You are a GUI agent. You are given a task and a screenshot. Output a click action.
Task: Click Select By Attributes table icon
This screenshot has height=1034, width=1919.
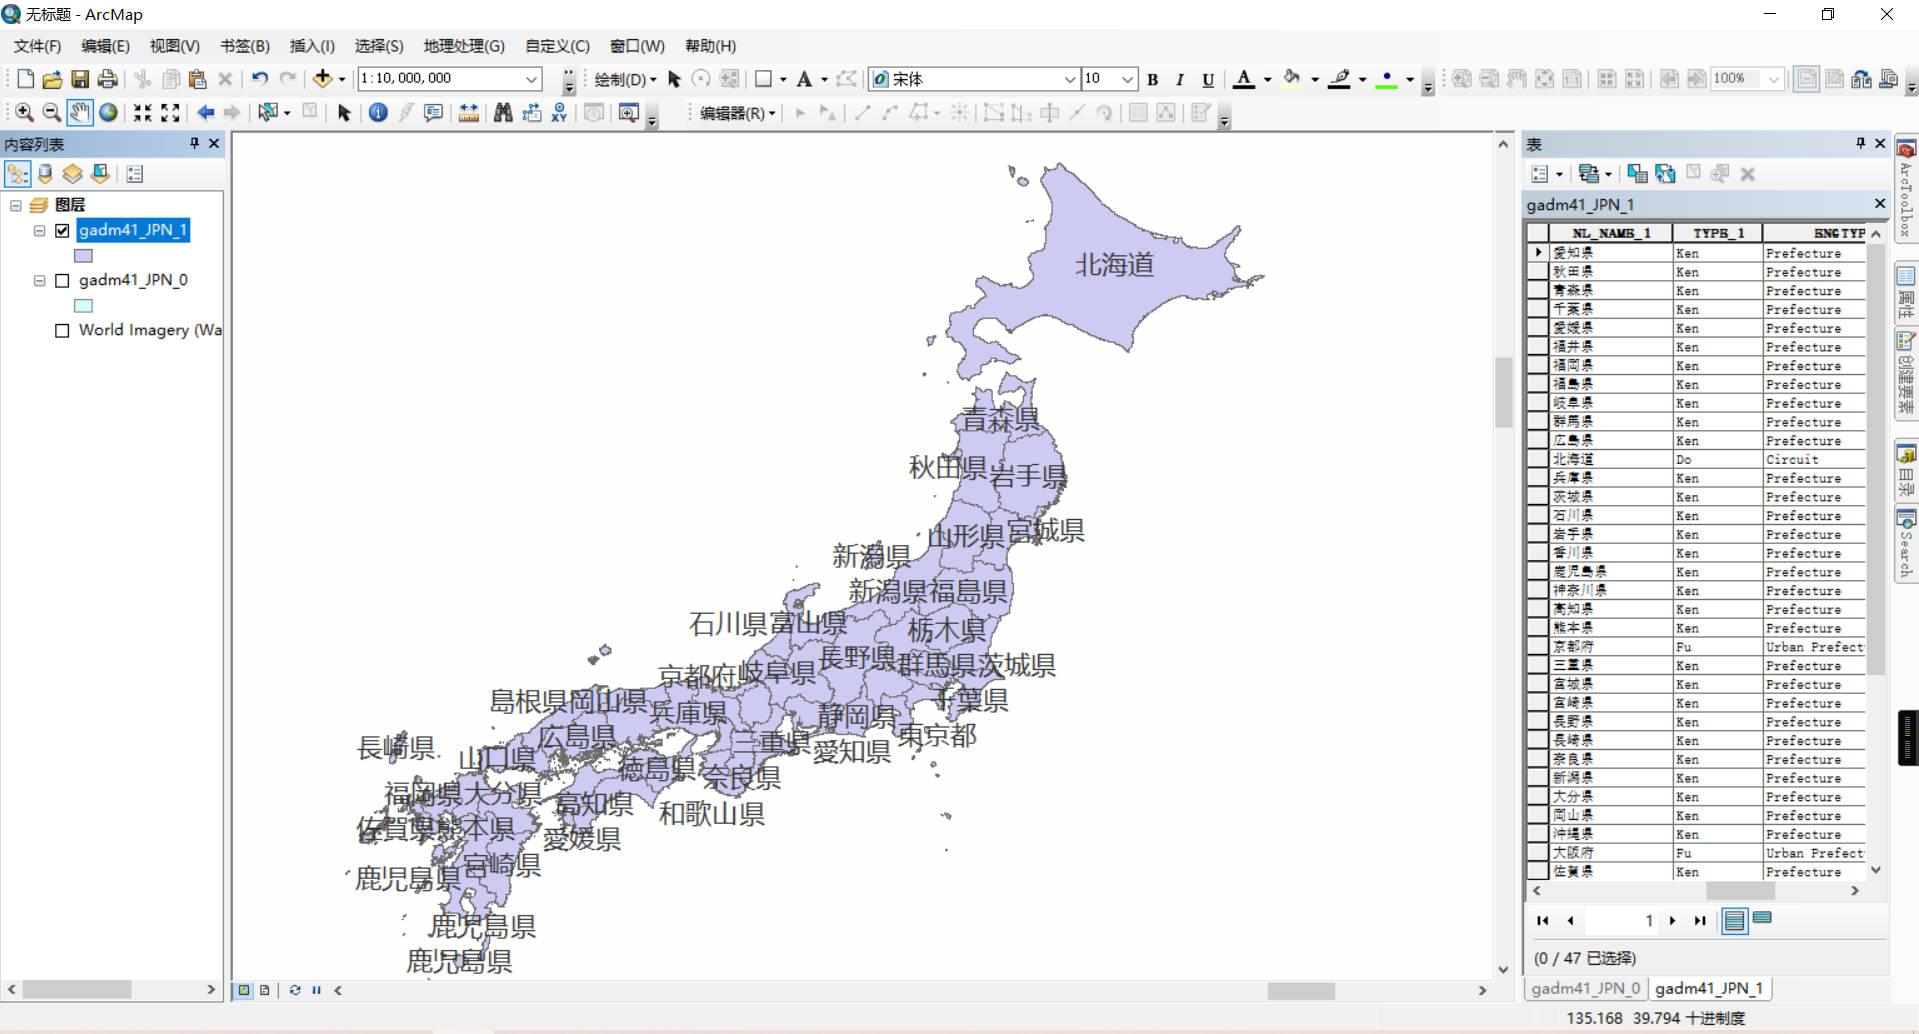click(x=1637, y=174)
